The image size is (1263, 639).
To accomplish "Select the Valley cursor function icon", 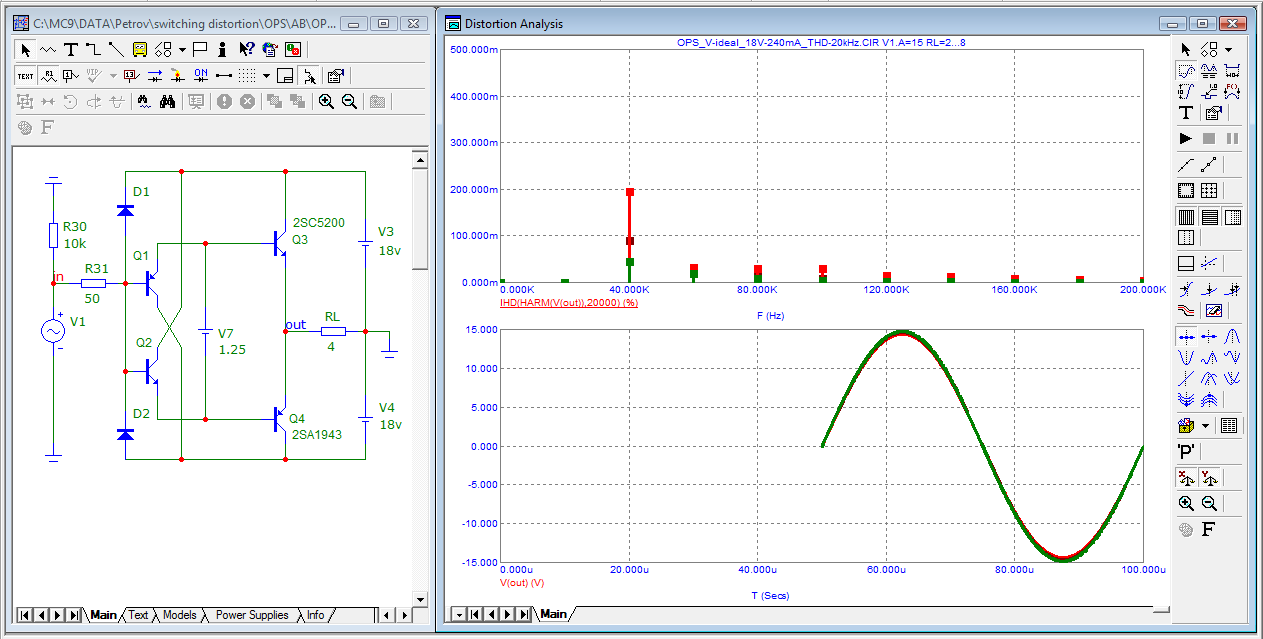I will tap(1186, 357).
